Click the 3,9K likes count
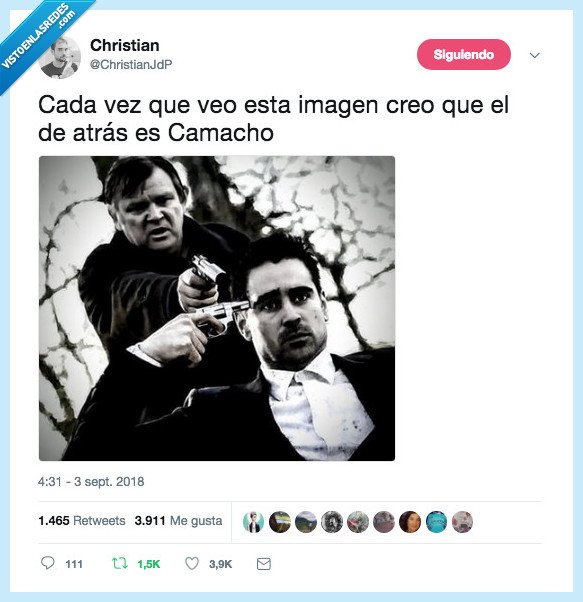 pyautogui.click(x=221, y=564)
